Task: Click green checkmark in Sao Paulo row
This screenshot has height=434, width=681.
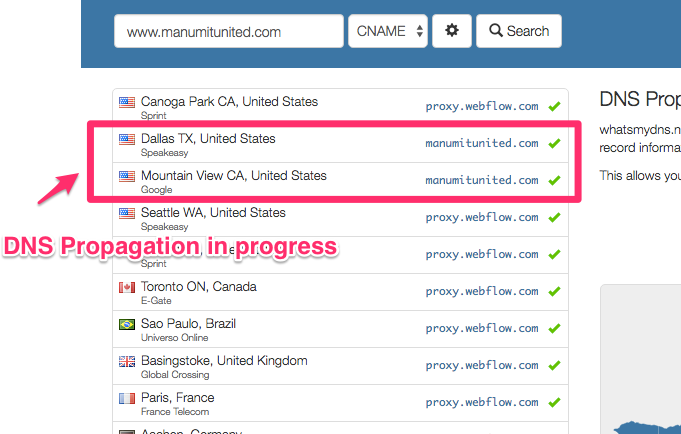Action: click(554, 328)
